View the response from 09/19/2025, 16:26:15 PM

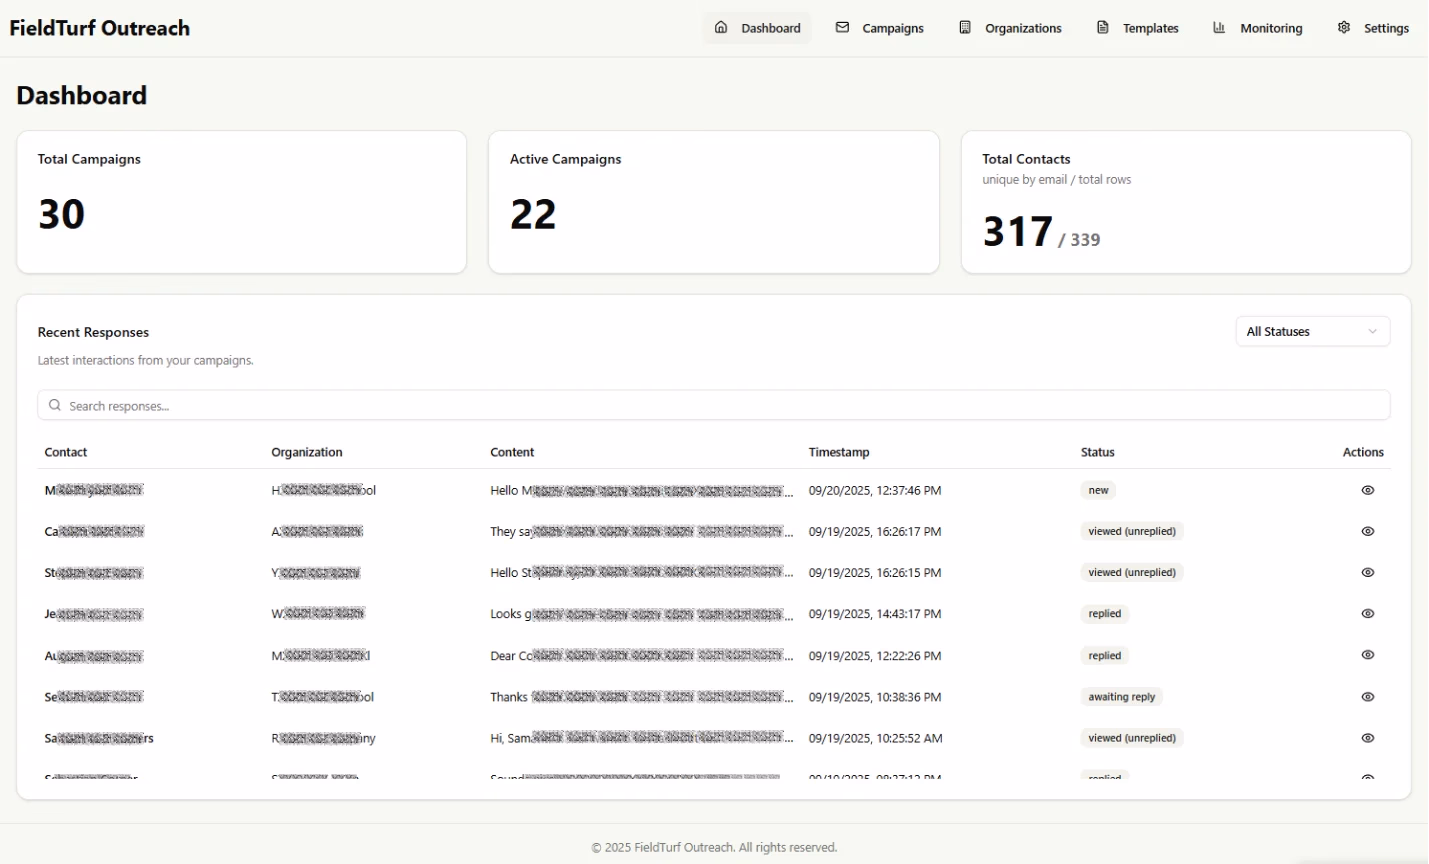pos(1368,572)
